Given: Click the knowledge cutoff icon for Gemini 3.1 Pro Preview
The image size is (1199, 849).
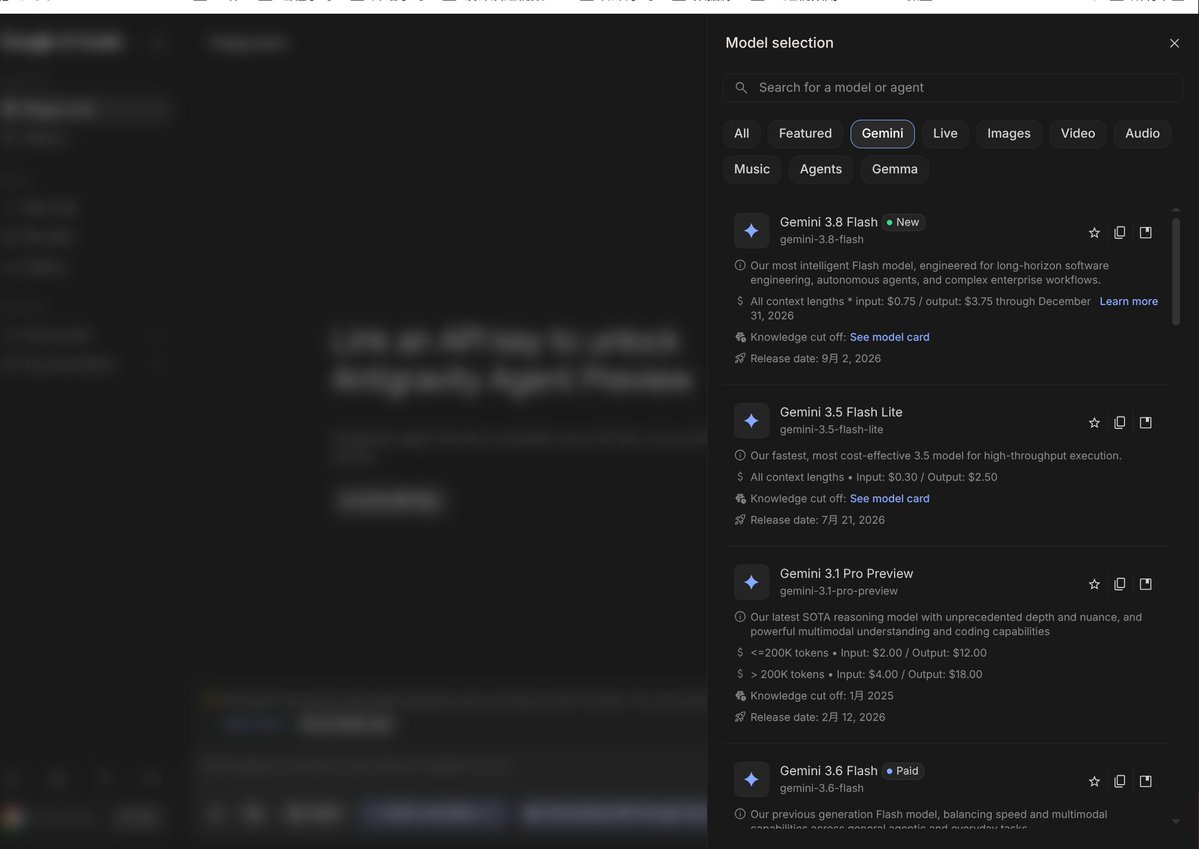Looking at the screenshot, I should pyautogui.click(x=739, y=695).
